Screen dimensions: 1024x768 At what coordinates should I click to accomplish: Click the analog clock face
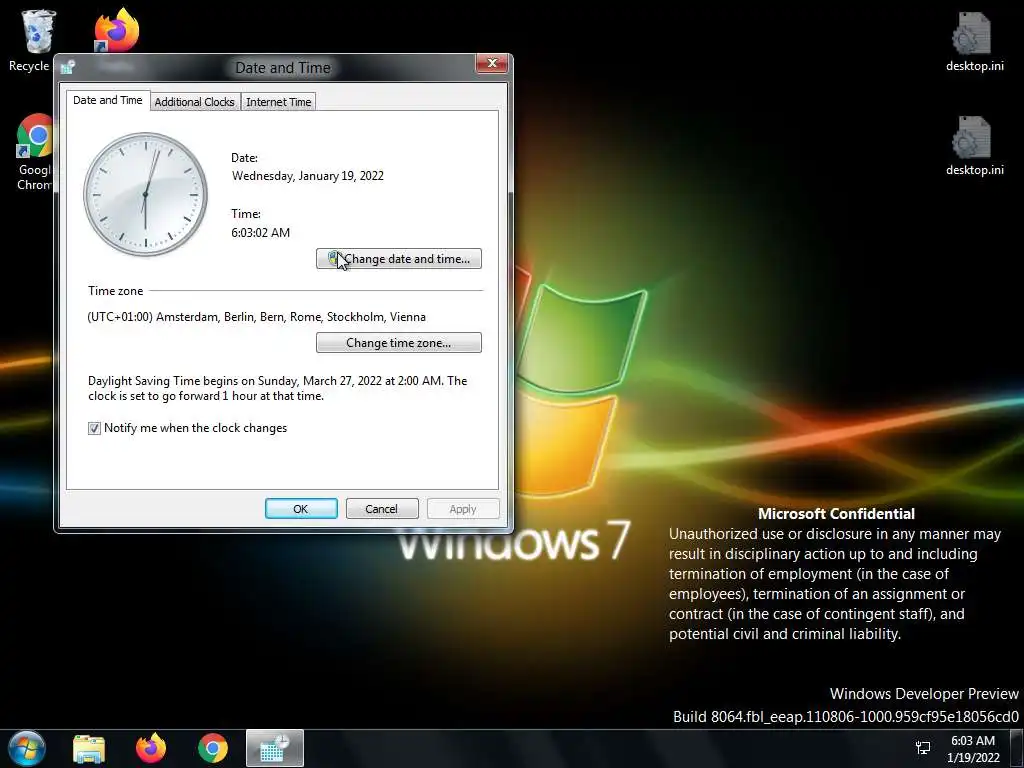[x=146, y=194]
